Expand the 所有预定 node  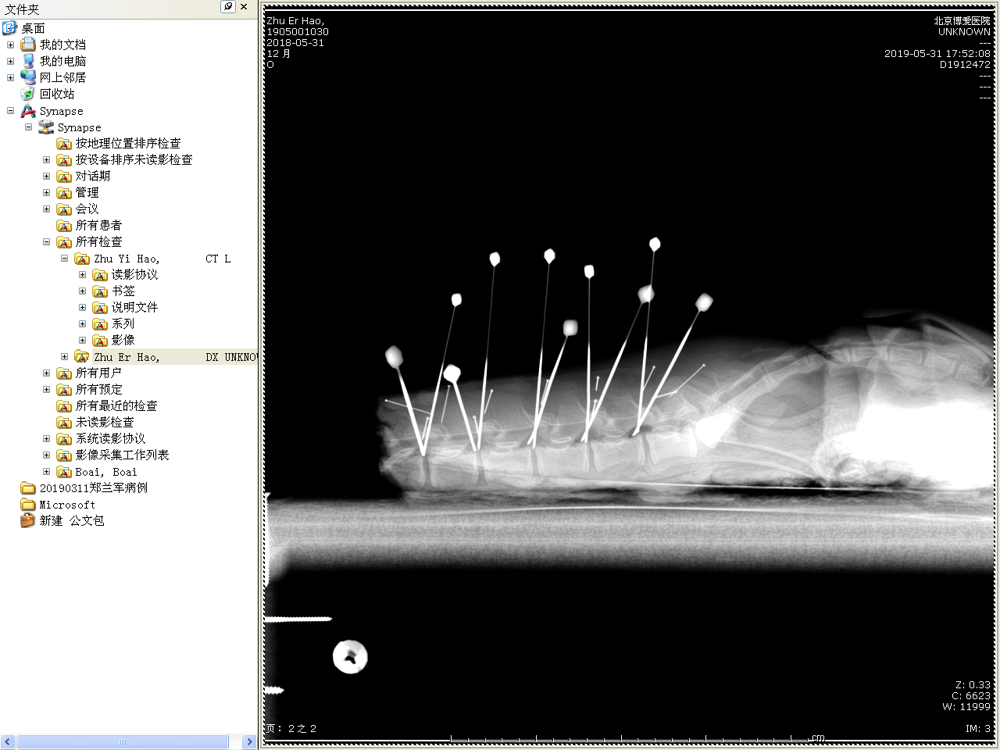pos(46,390)
